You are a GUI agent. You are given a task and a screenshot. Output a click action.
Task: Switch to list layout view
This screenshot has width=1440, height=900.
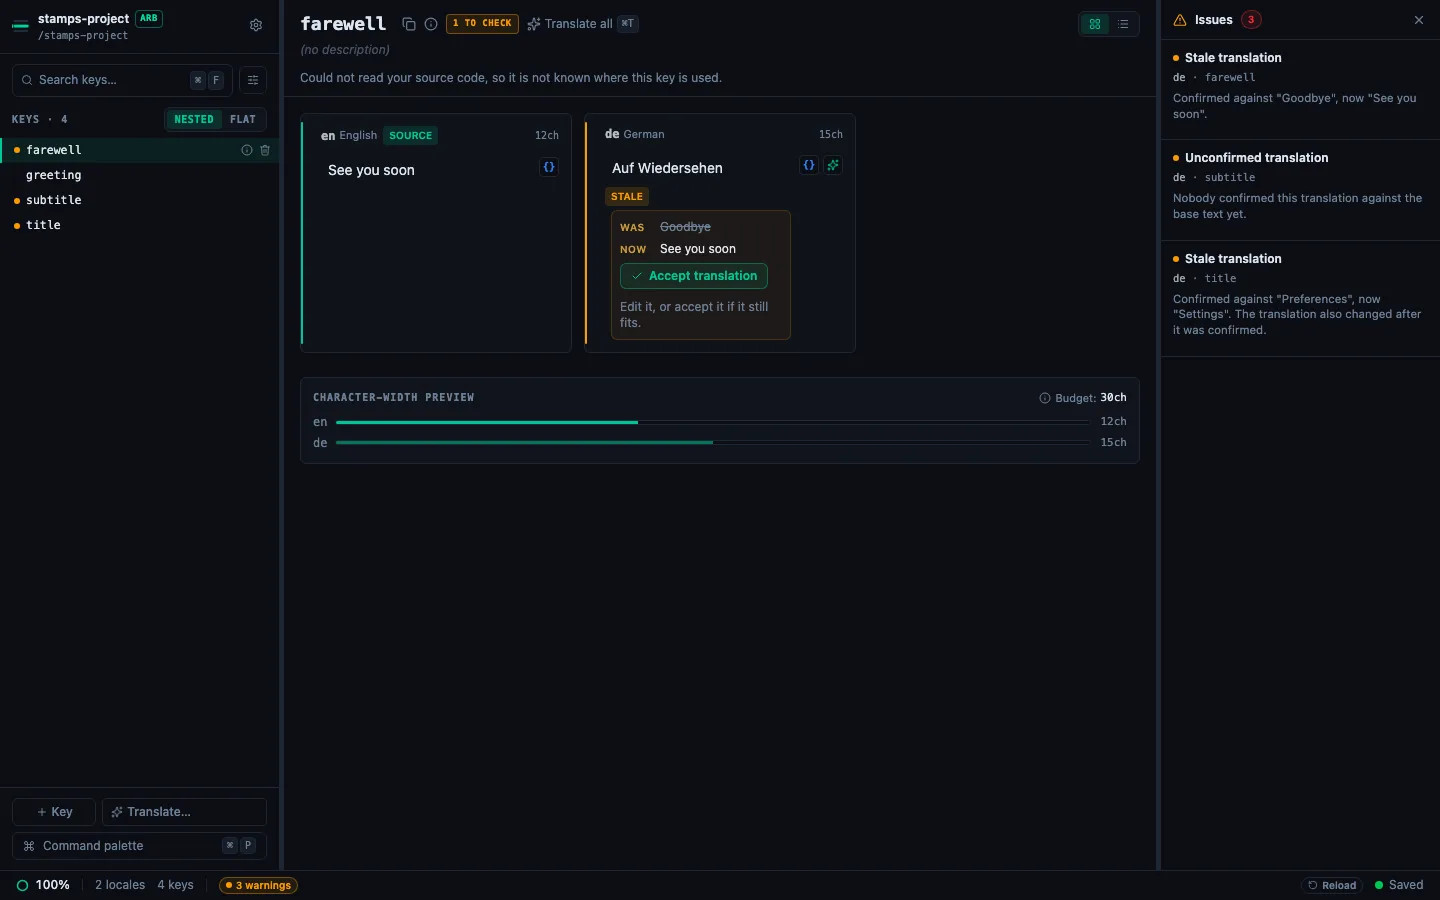[1123, 24]
